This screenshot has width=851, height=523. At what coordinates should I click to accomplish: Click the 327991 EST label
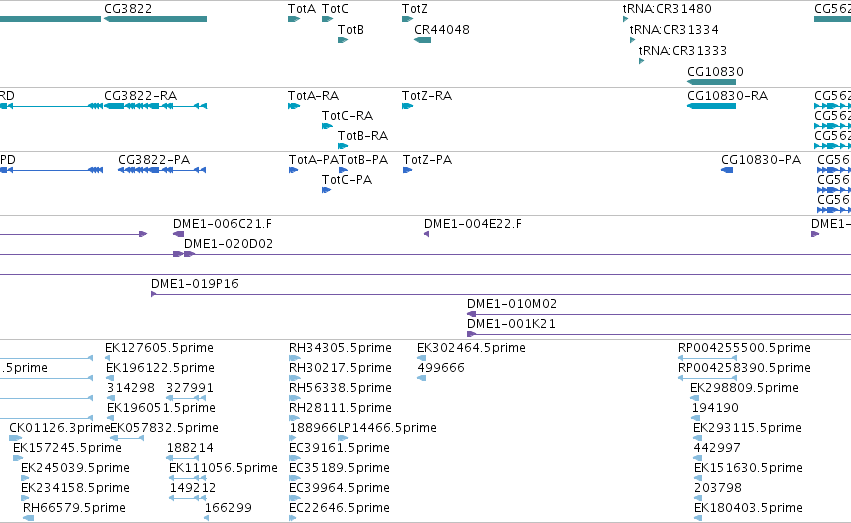[190, 388]
